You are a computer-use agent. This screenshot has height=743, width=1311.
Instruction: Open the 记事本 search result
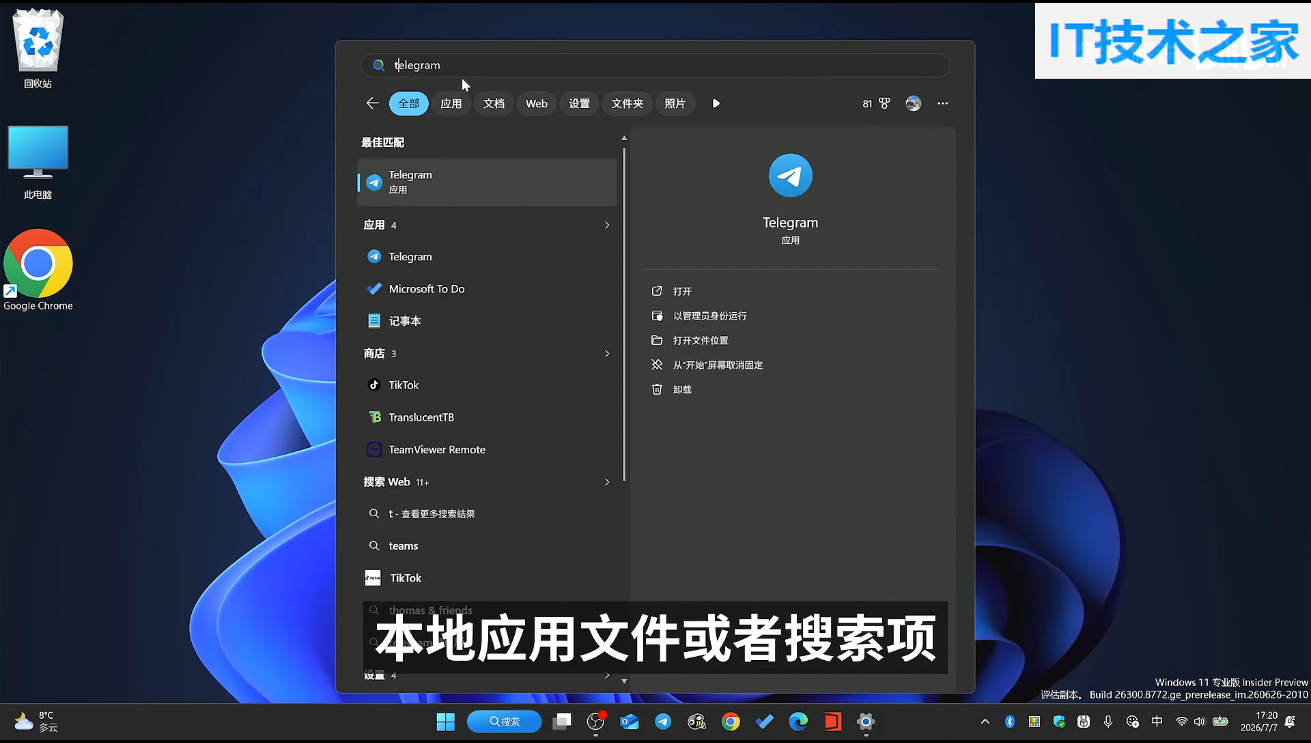[x=487, y=321]
